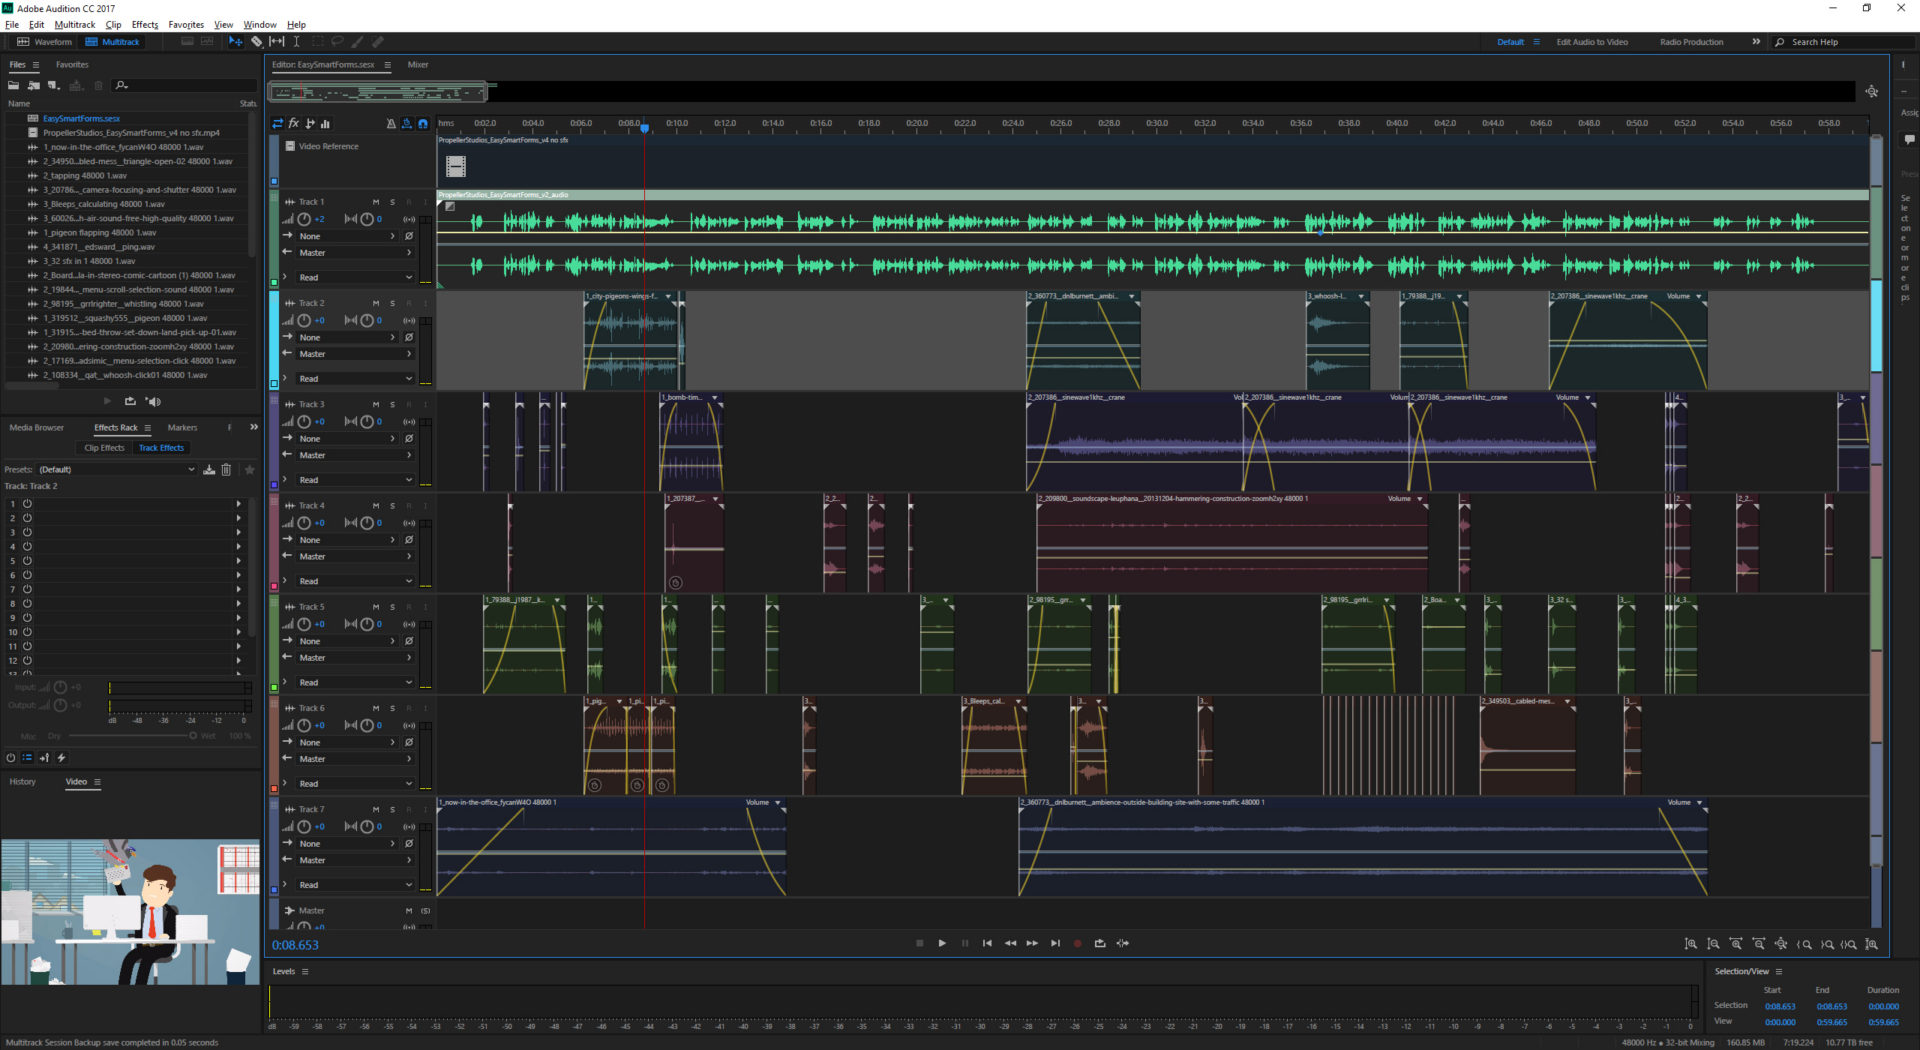Click the Fast Forward button
The height and width of the screenshot is (1050, 1920).
[x=1032, y=943]
